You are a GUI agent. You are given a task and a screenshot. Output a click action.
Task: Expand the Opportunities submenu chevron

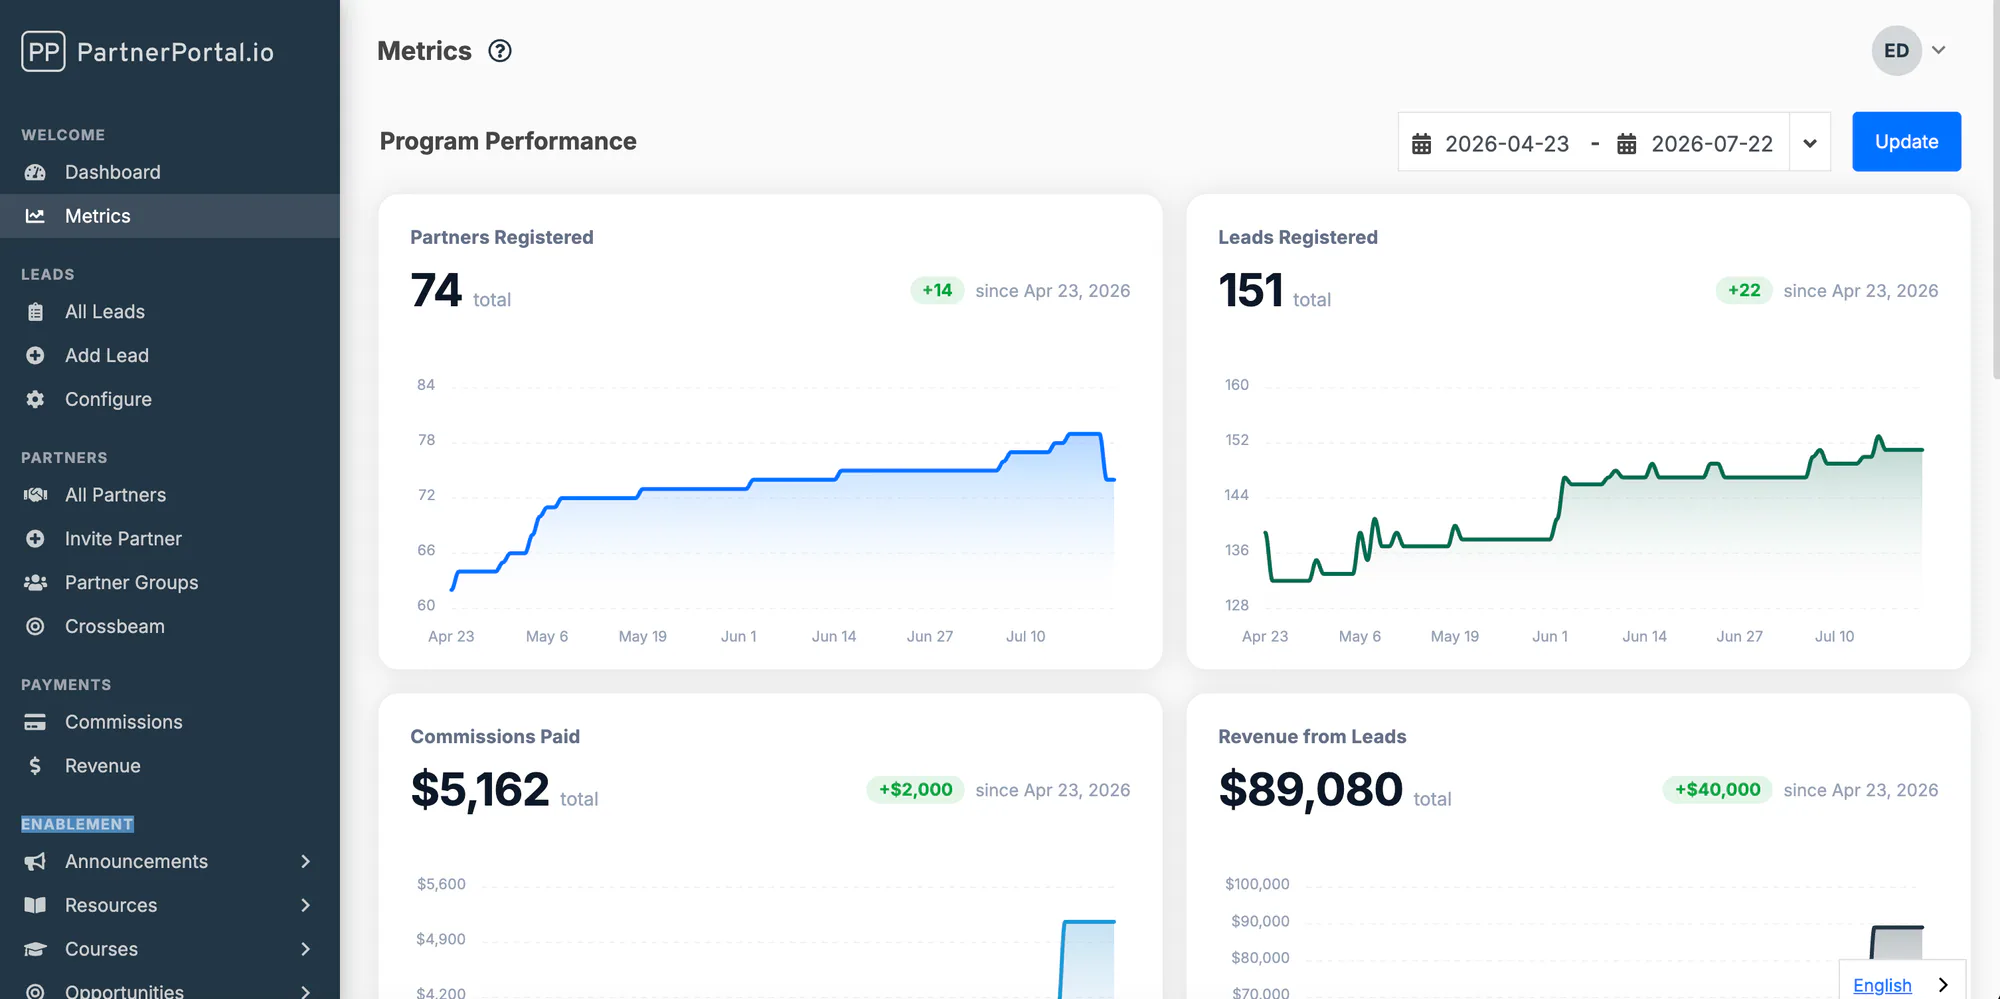pyautogui.click(x=306, y=991)
